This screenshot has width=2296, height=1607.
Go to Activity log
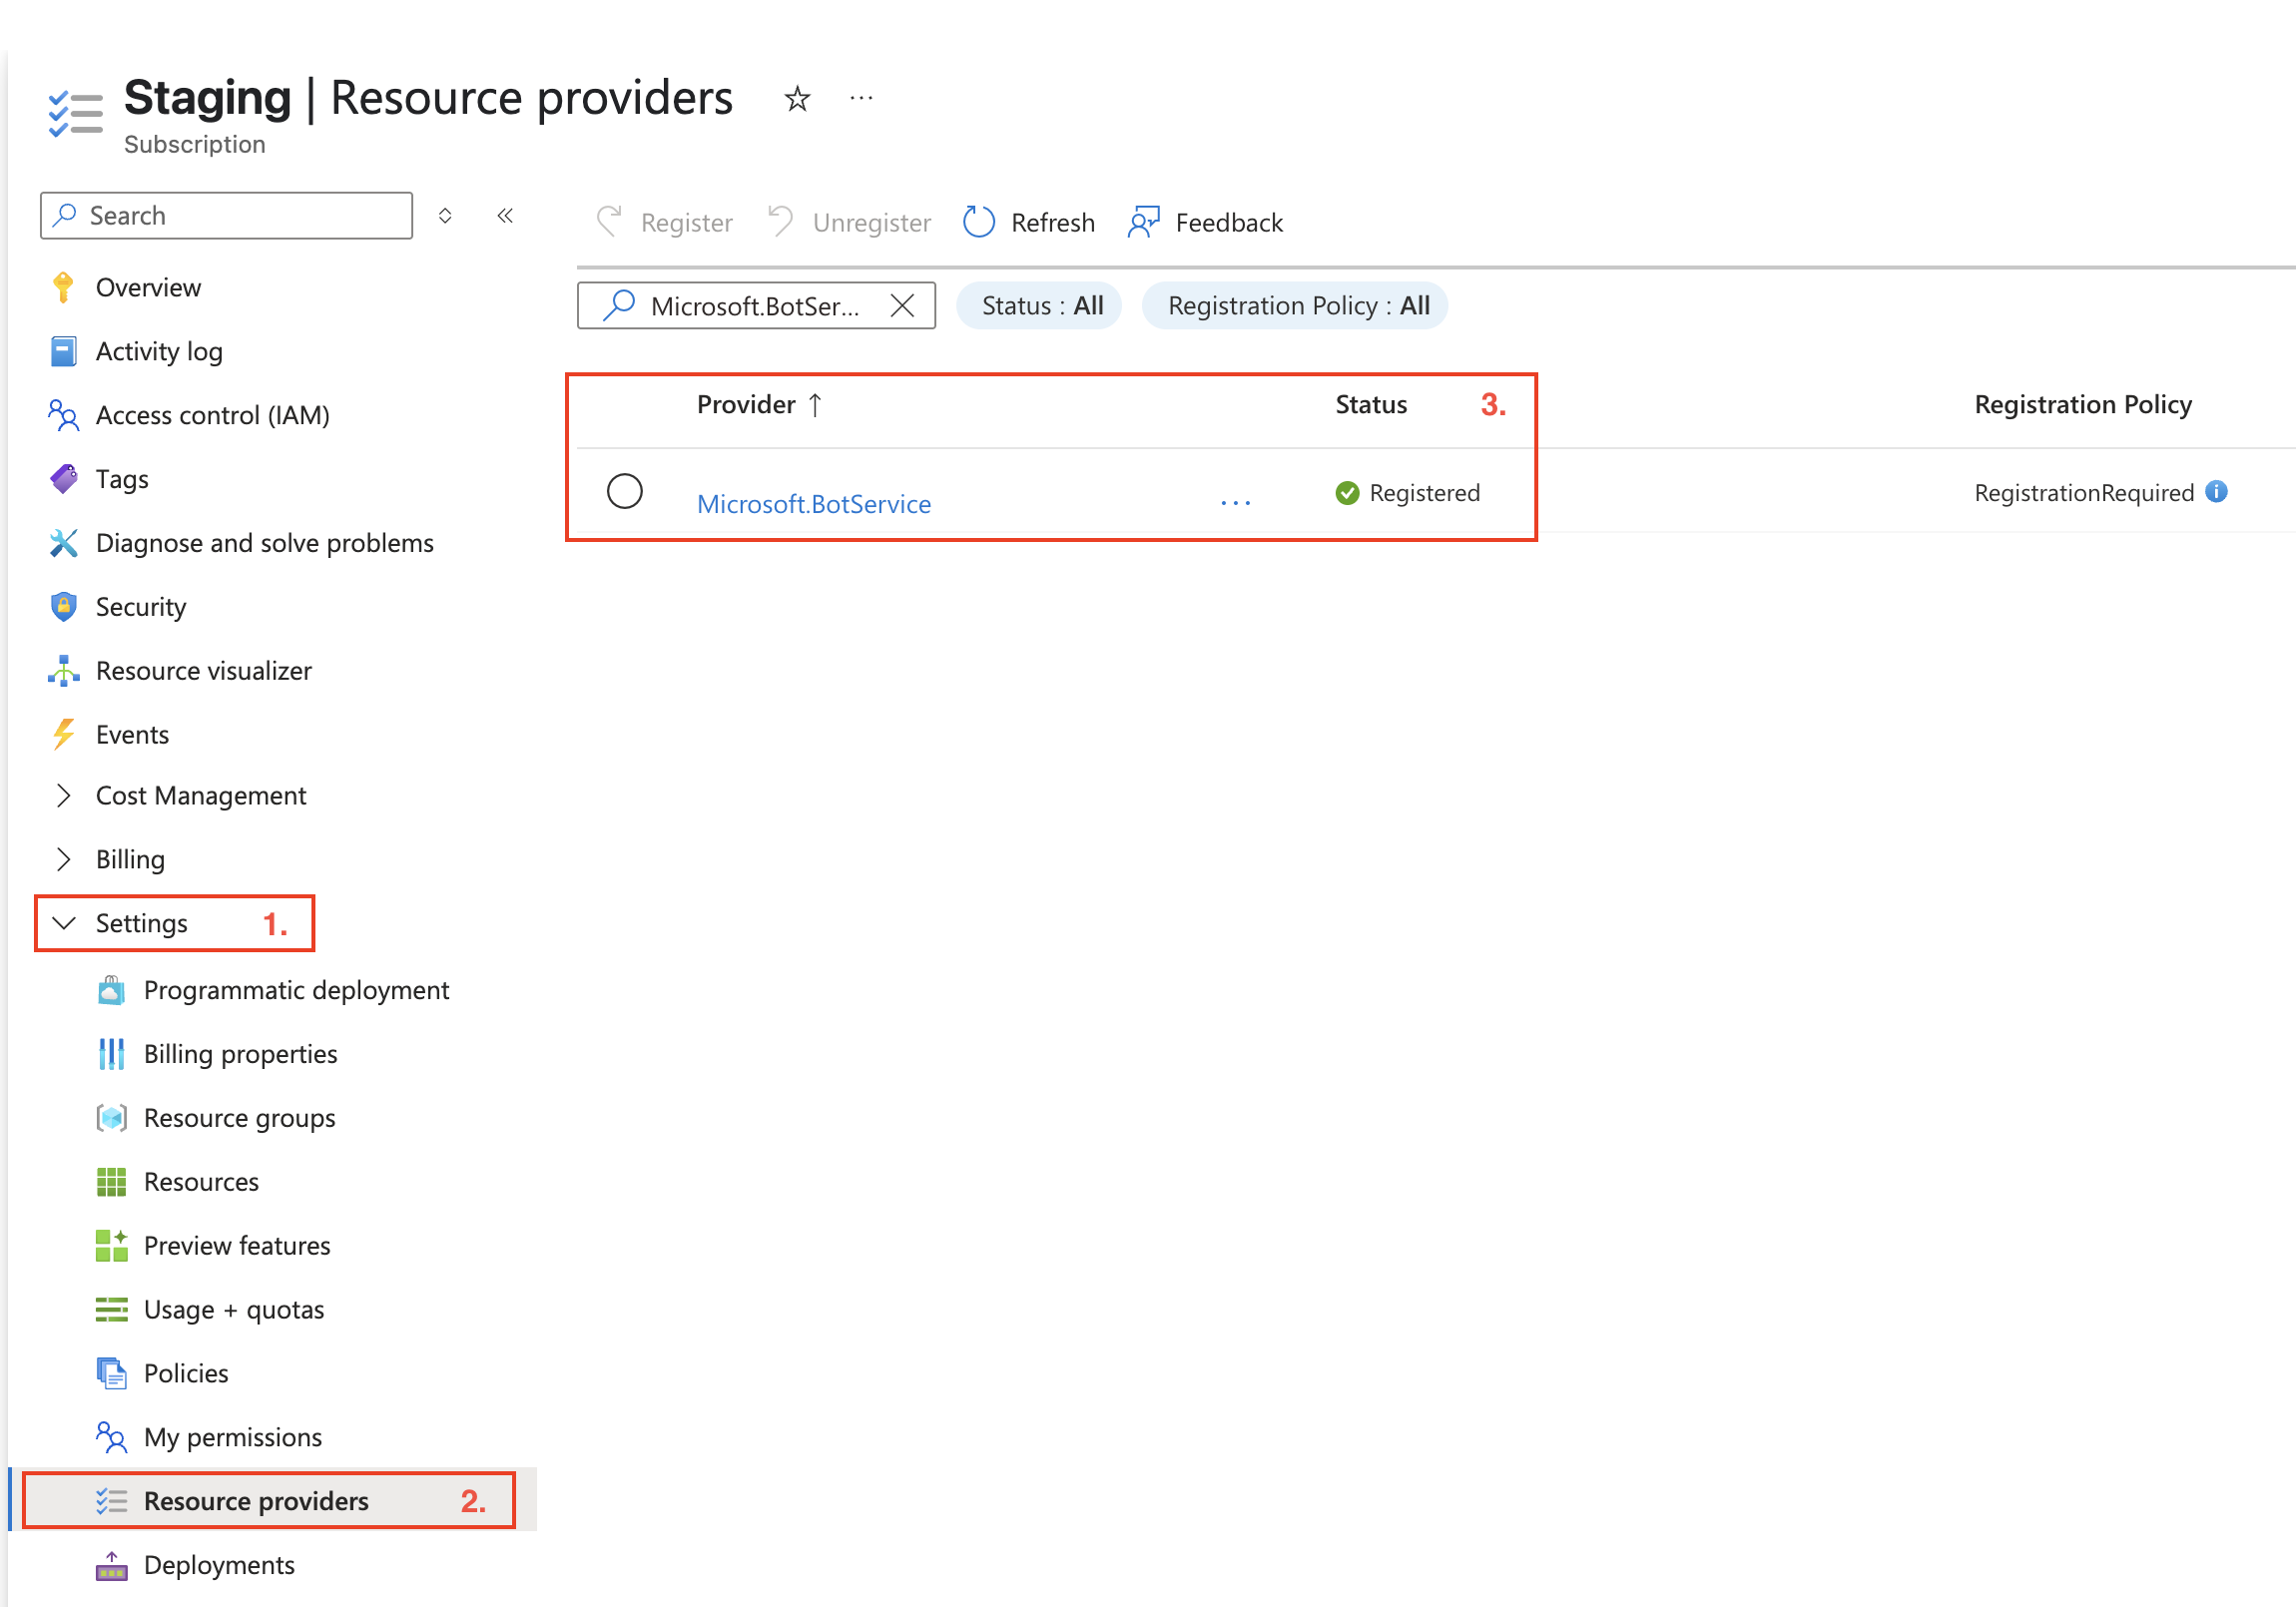coord(159,352)
